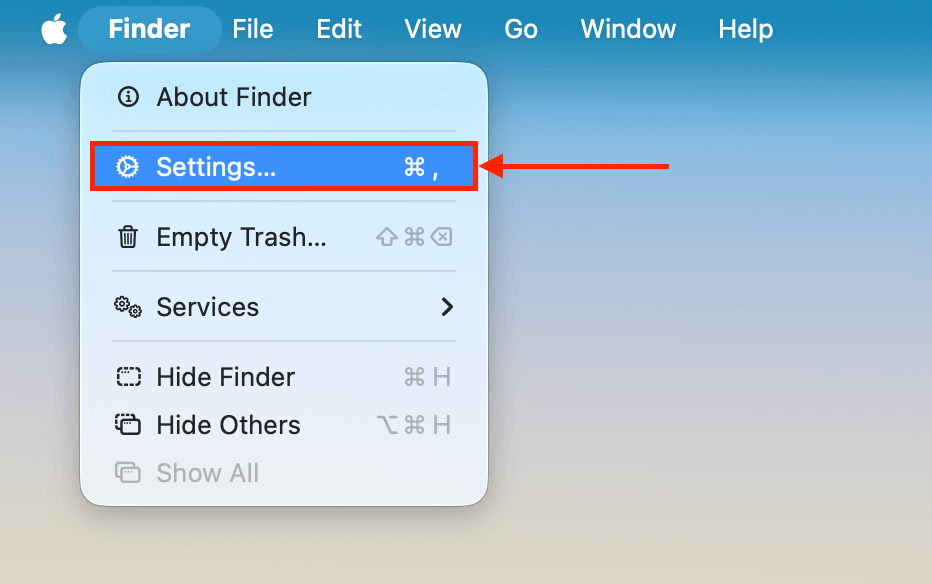Select About Finder
Screen dimensions: 932x584
233,97
